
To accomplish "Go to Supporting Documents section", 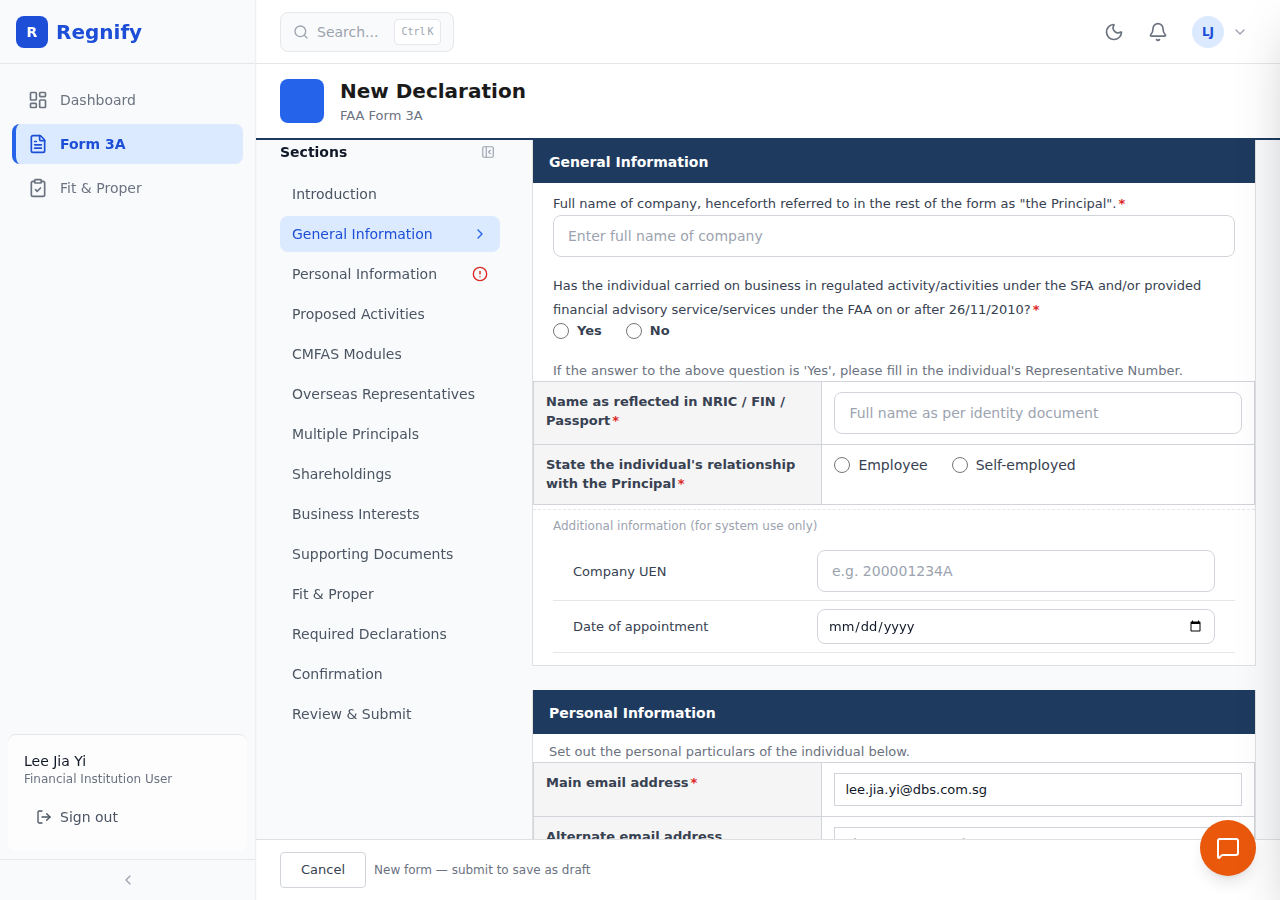I will (x=390, y=554).
